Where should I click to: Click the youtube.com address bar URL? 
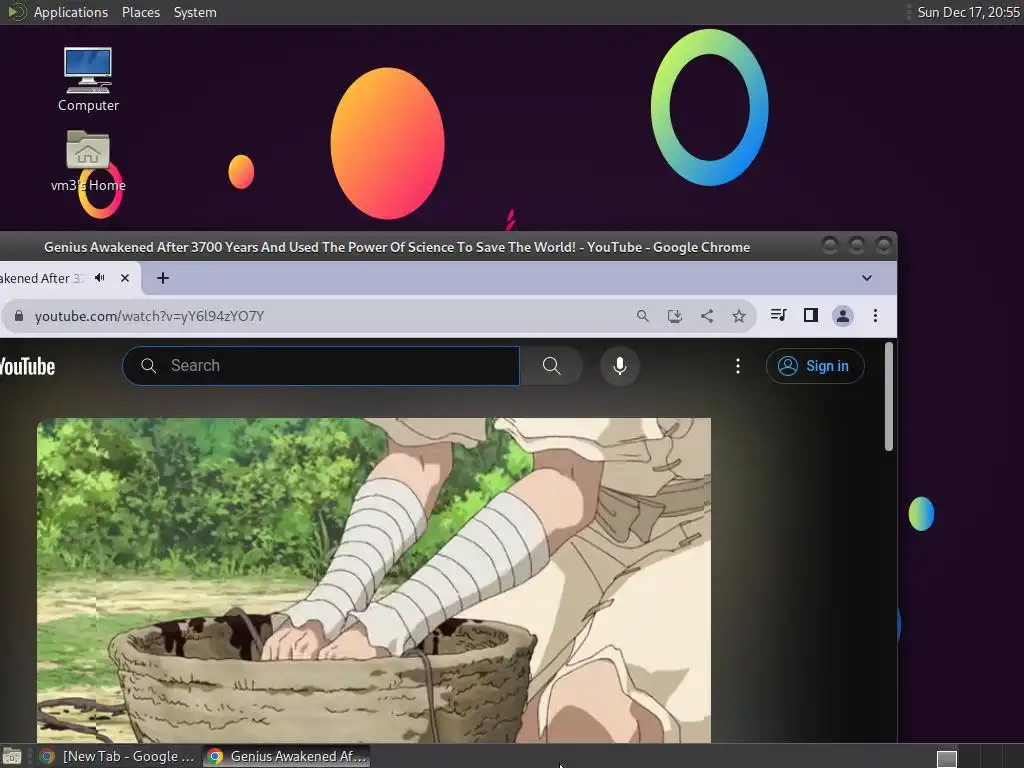click(x=149, y=316)
